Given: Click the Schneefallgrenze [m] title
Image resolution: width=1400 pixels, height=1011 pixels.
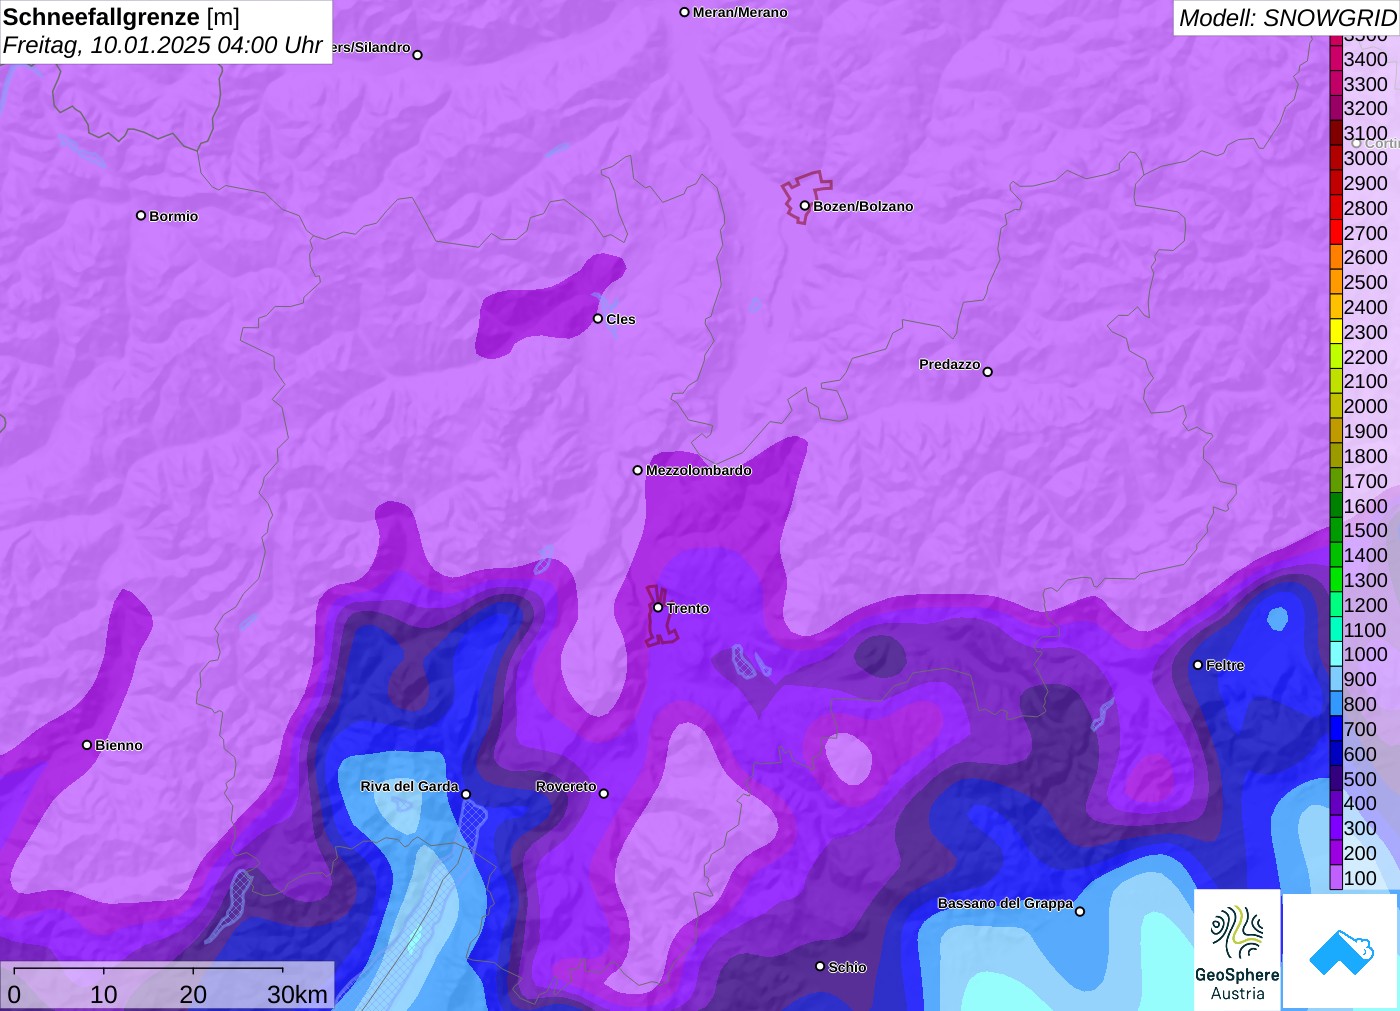Looking at the screenshot, I should point(121,17).
